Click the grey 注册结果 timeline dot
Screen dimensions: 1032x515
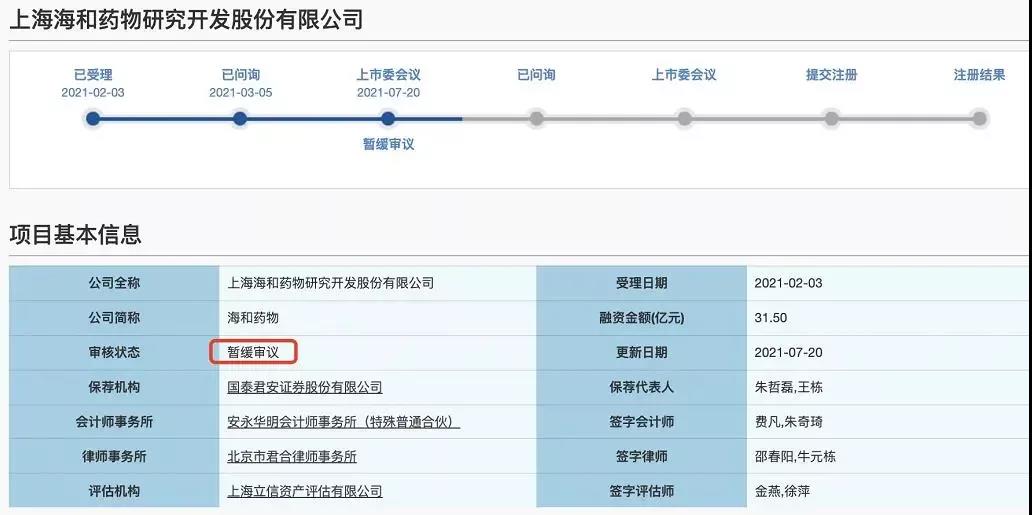(x=979, y=119)
